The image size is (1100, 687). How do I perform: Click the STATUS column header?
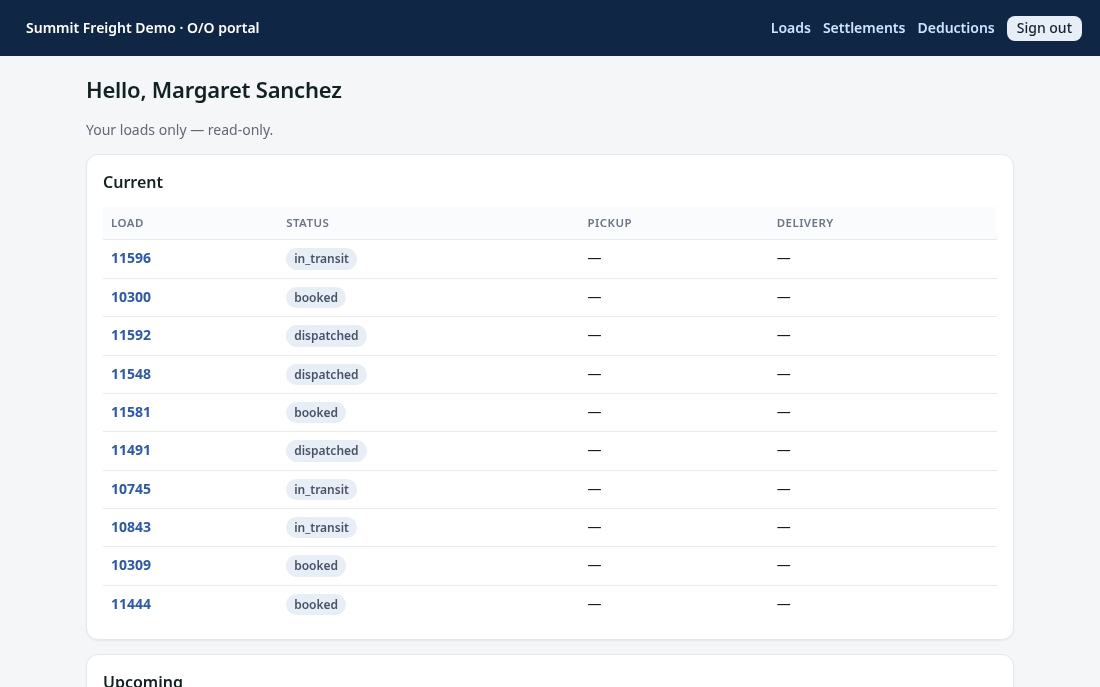[x=307, y=223]
